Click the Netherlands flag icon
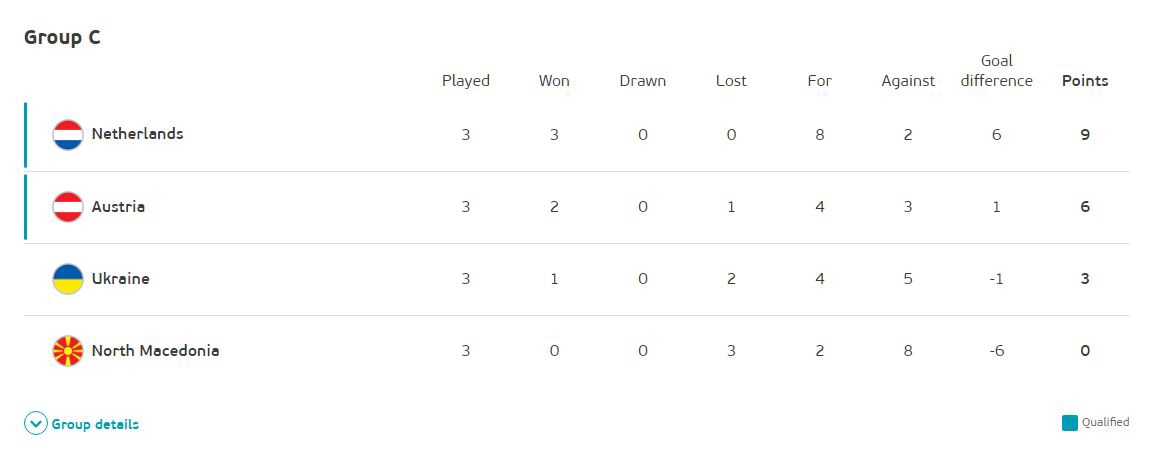 68,134
